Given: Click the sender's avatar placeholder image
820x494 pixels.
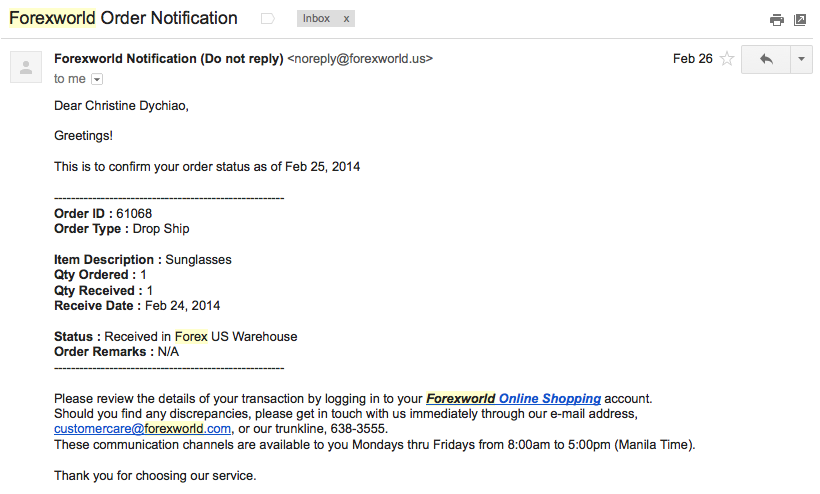Looking at the screenshot, I should tap(26, 67).
